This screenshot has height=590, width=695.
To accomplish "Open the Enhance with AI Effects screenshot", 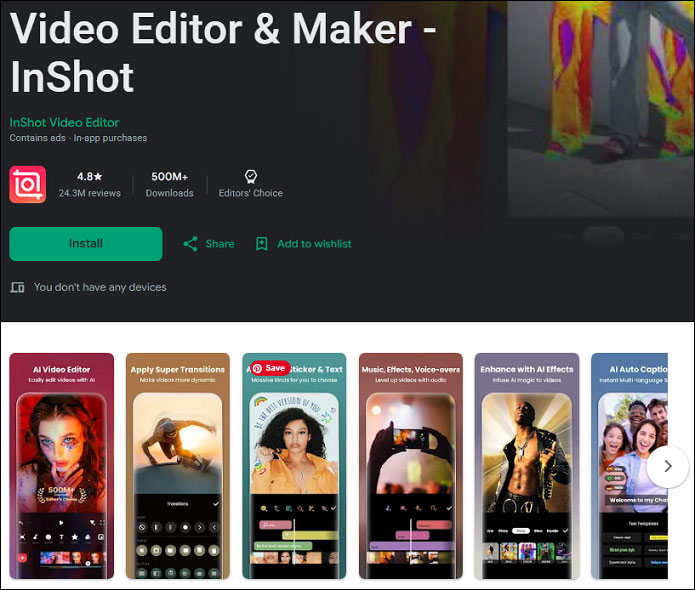I will click(527, 466).
